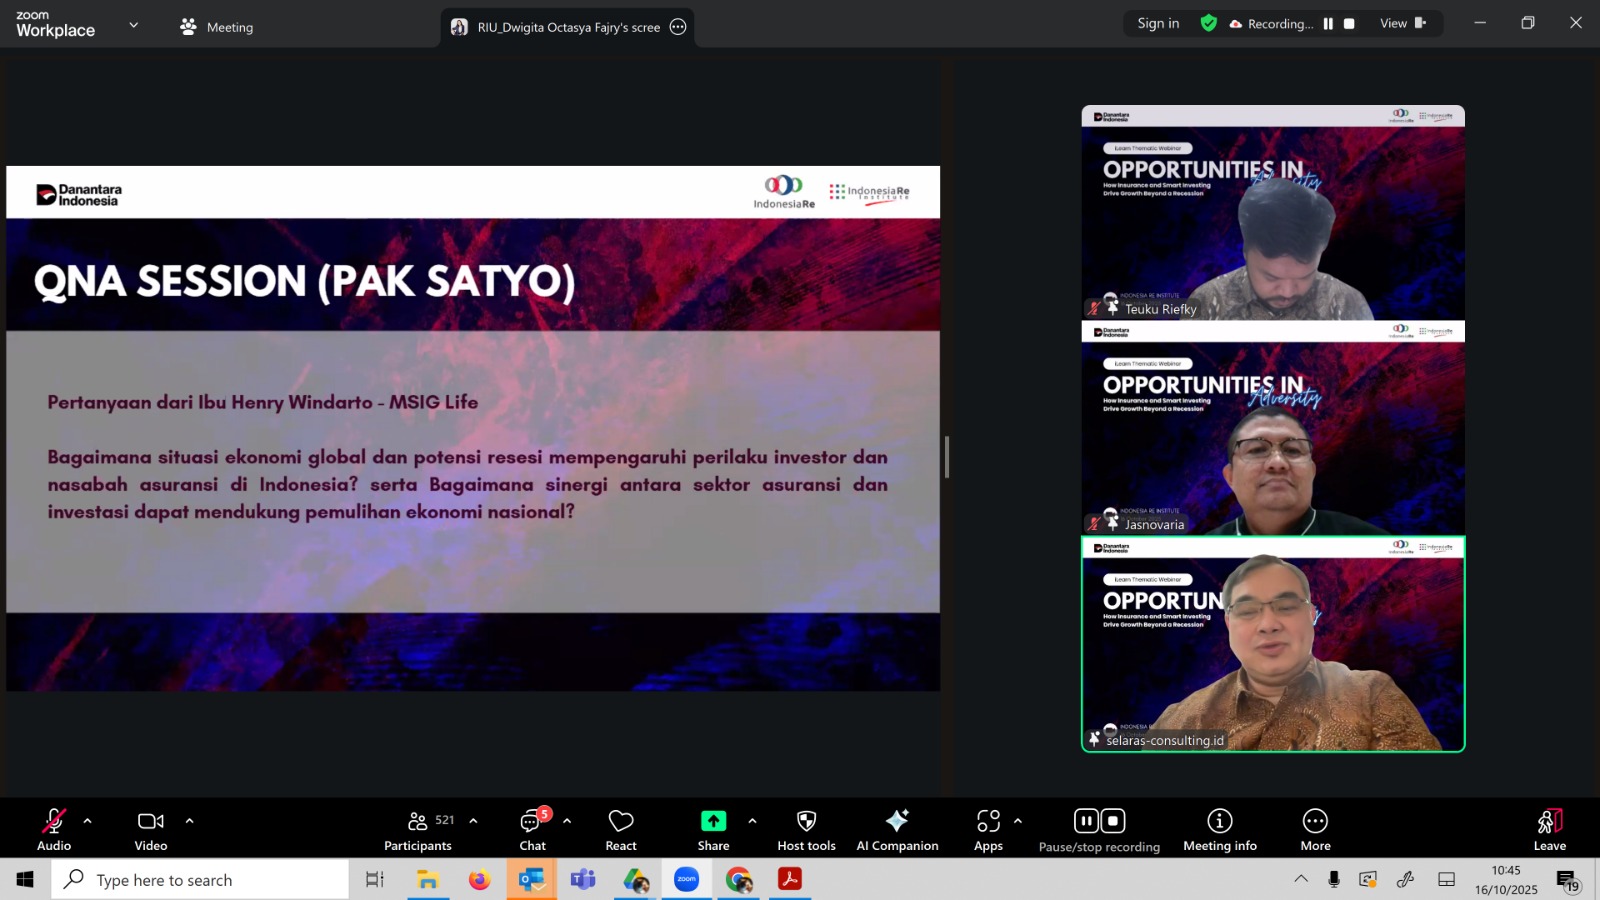Expand audio settings arrow next to Audio
Viewport: 1600px width, 900px height.
click(x=88, y=821)
